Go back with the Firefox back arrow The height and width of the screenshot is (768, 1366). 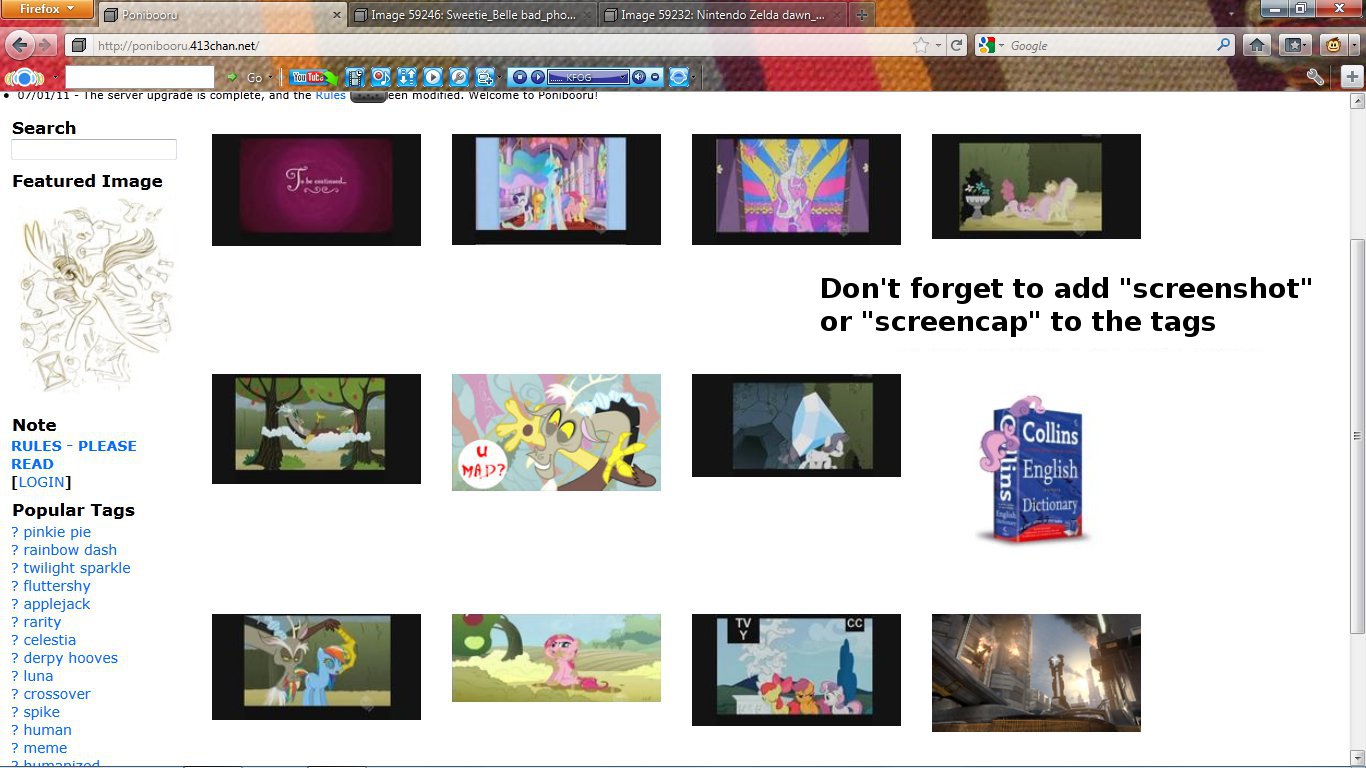pyautogui.click(x=20, y=45)
